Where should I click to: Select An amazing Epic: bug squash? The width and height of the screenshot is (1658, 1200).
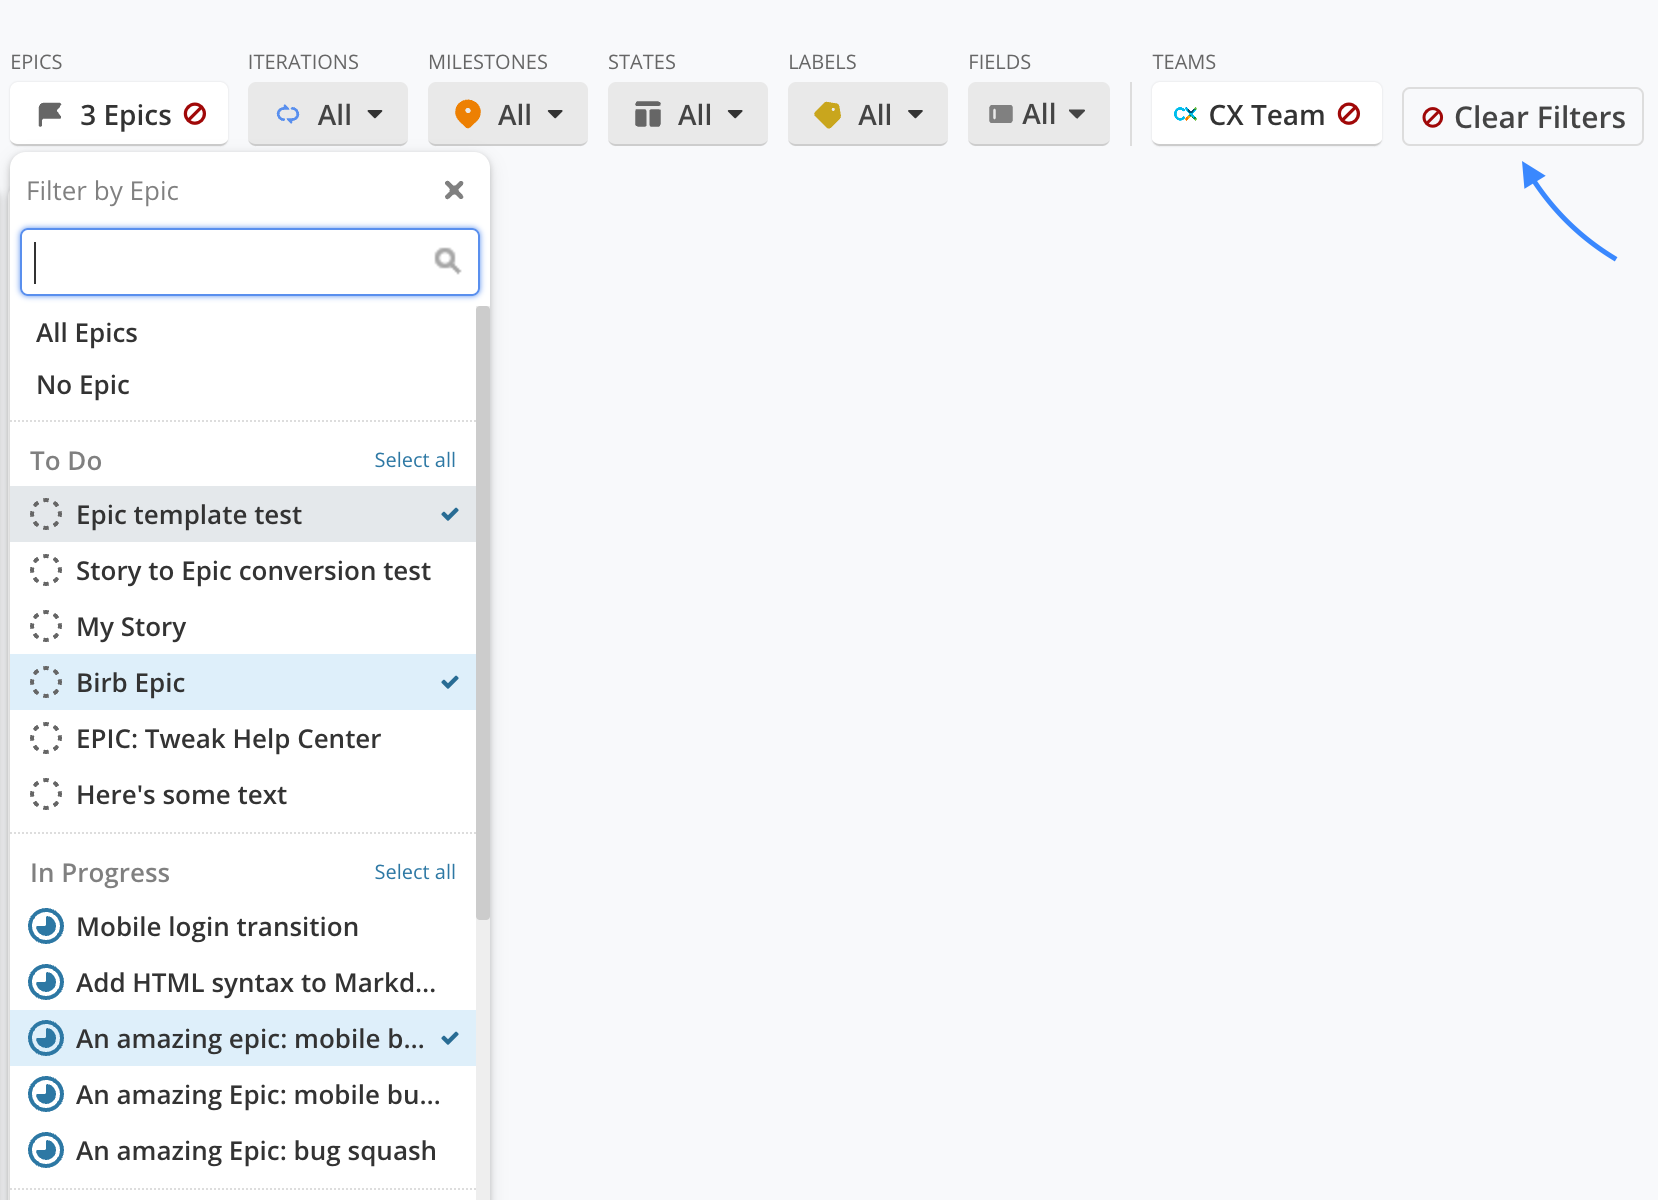[x=243, y=1150]
